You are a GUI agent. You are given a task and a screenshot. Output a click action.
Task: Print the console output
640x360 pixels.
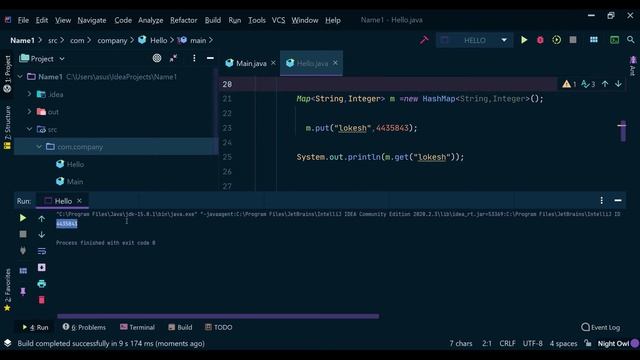click(x=42, y=284)
